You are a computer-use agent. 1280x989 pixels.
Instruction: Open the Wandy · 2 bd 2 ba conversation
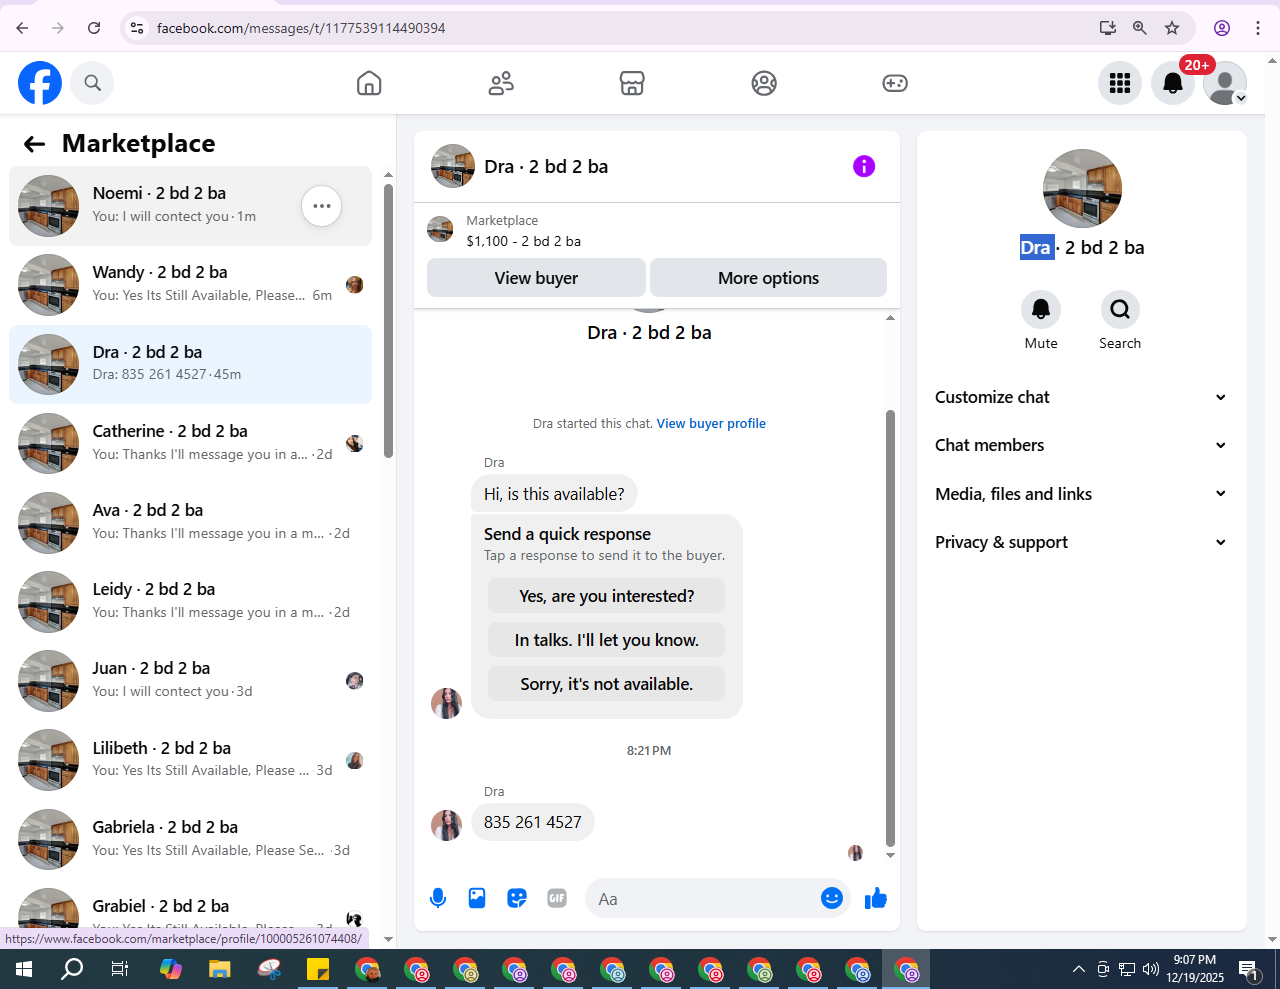[190, 285]
